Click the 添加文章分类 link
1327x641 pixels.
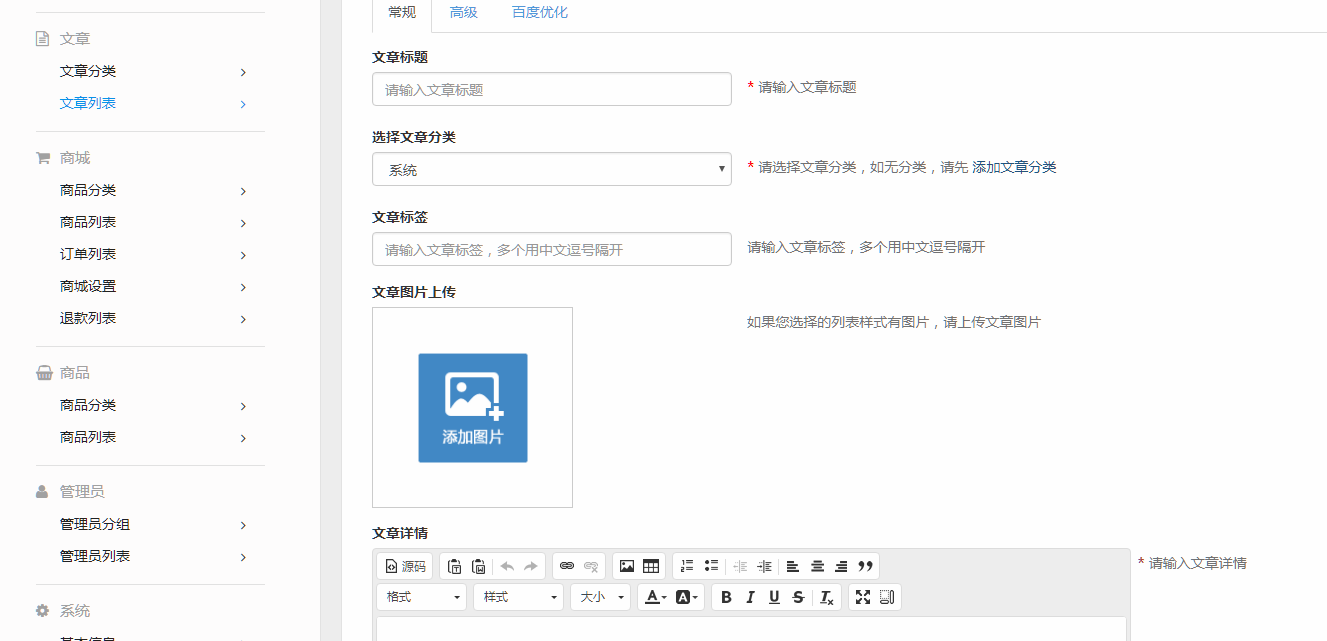pyautogui.click(x=1014, y=167)
